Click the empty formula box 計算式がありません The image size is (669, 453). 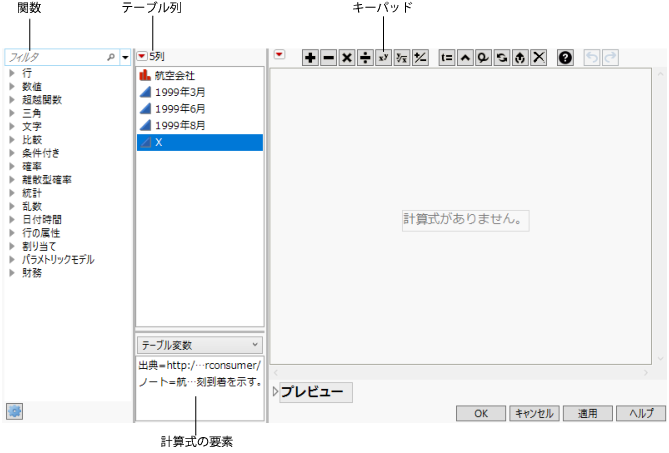coord(465,220)
